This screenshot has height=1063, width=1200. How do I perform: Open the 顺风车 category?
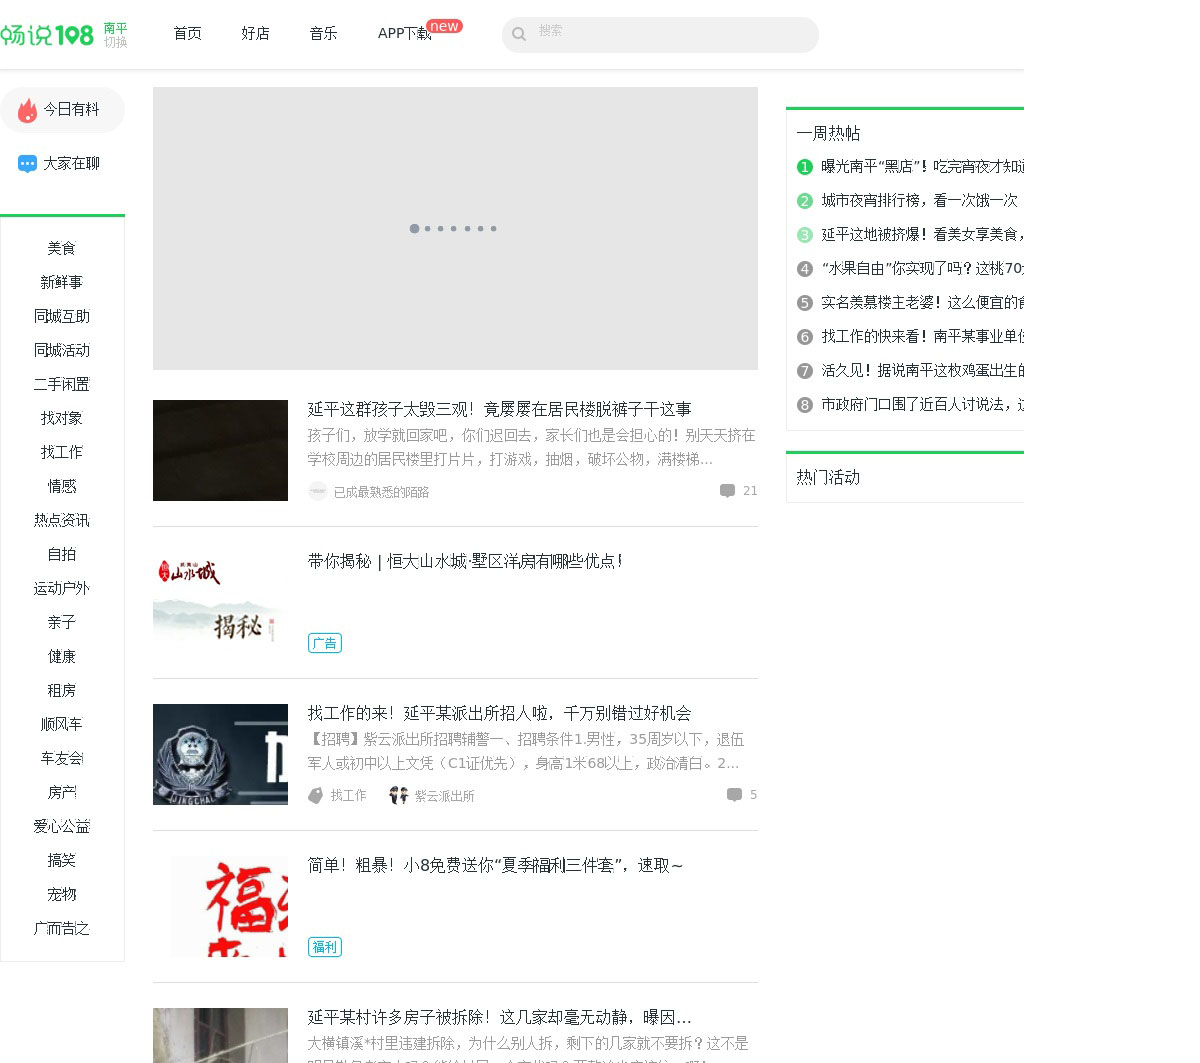[x=62, y=724]
